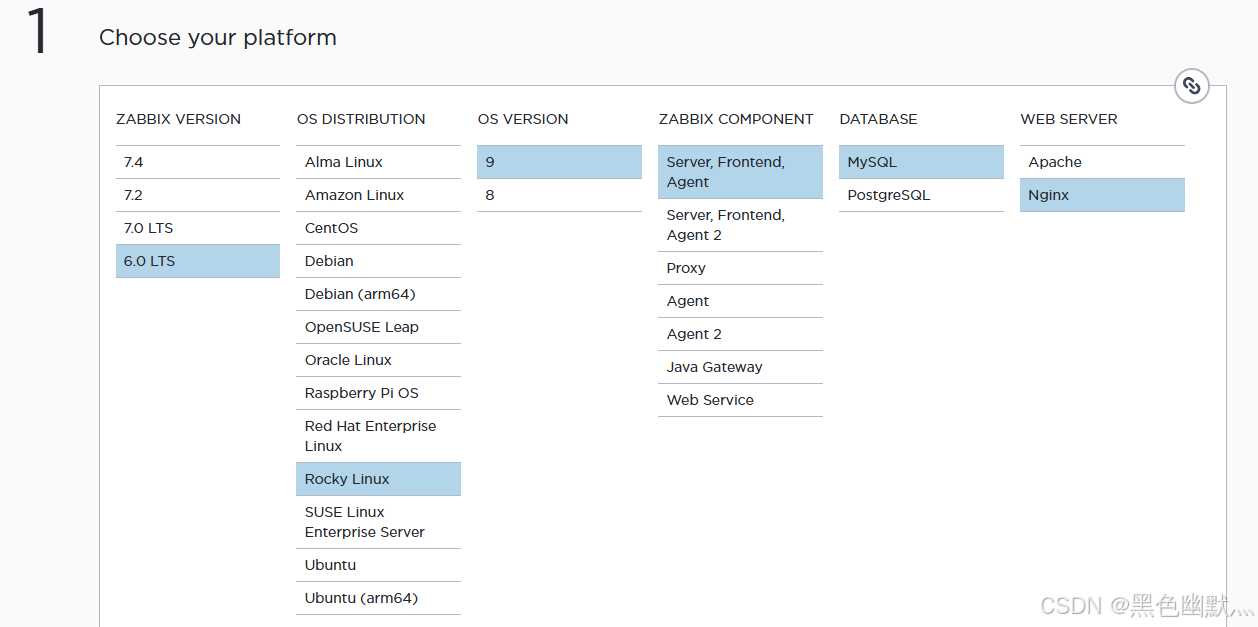The height and width of the screenshot is (627, 1258).
Task: Select Zabbix version 7.2
Action: [x=198, y=195]
